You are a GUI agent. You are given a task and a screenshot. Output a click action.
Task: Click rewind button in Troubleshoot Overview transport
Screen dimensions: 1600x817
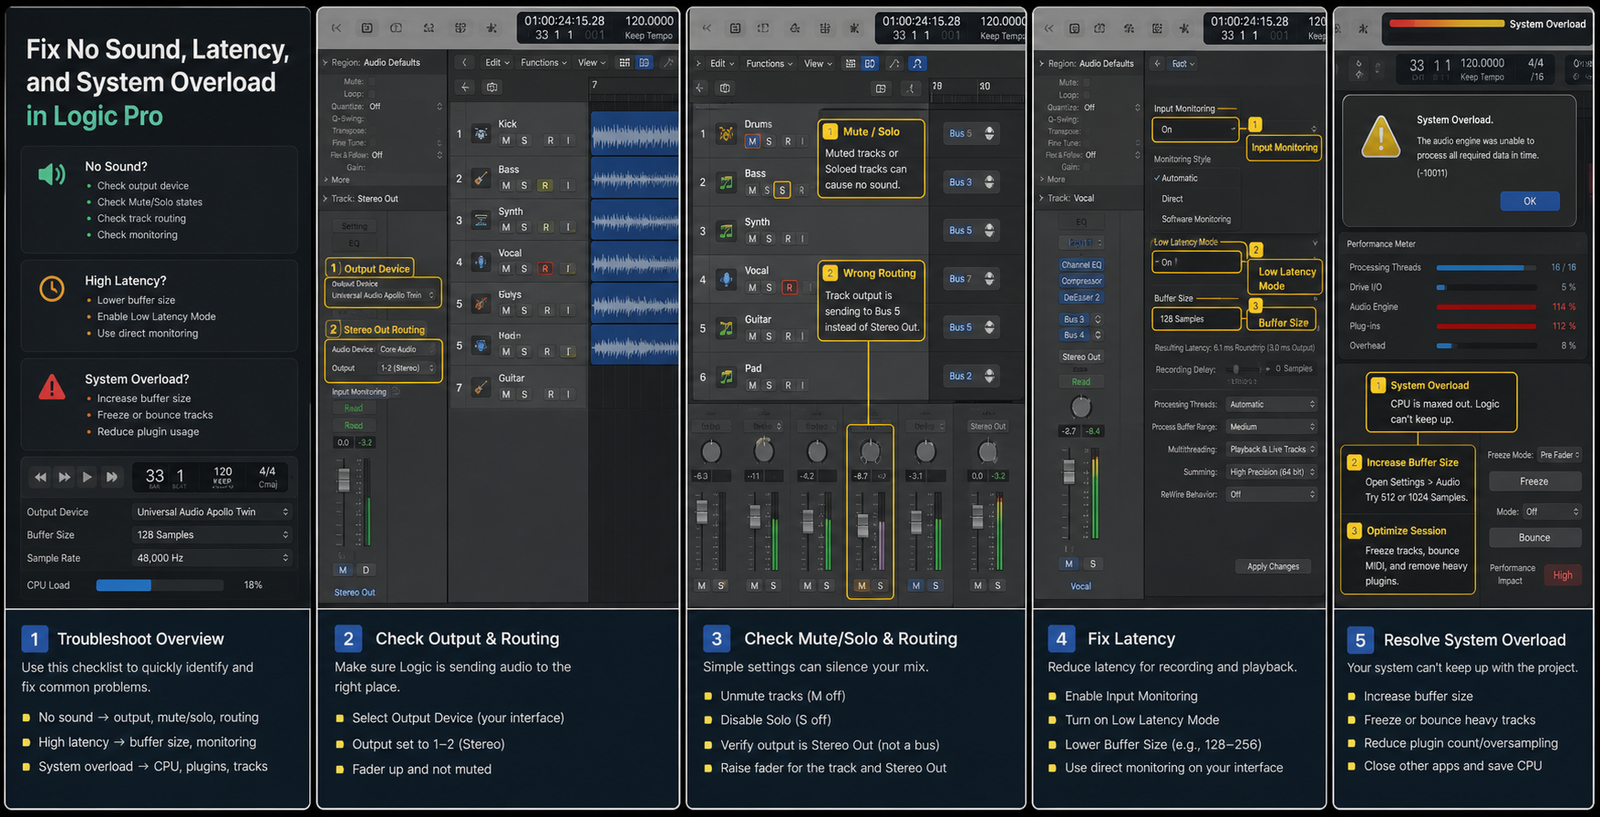pos(41,477)
